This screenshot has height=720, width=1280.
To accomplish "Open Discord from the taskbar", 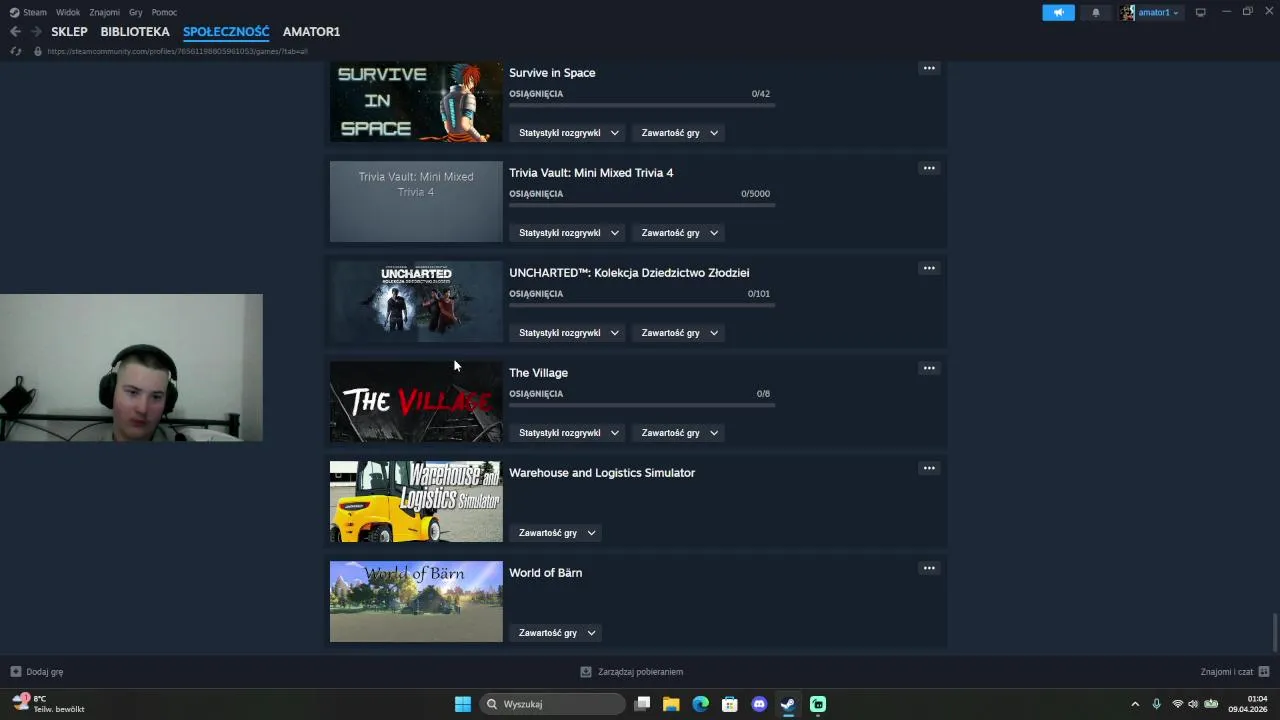I will [759, 704].
